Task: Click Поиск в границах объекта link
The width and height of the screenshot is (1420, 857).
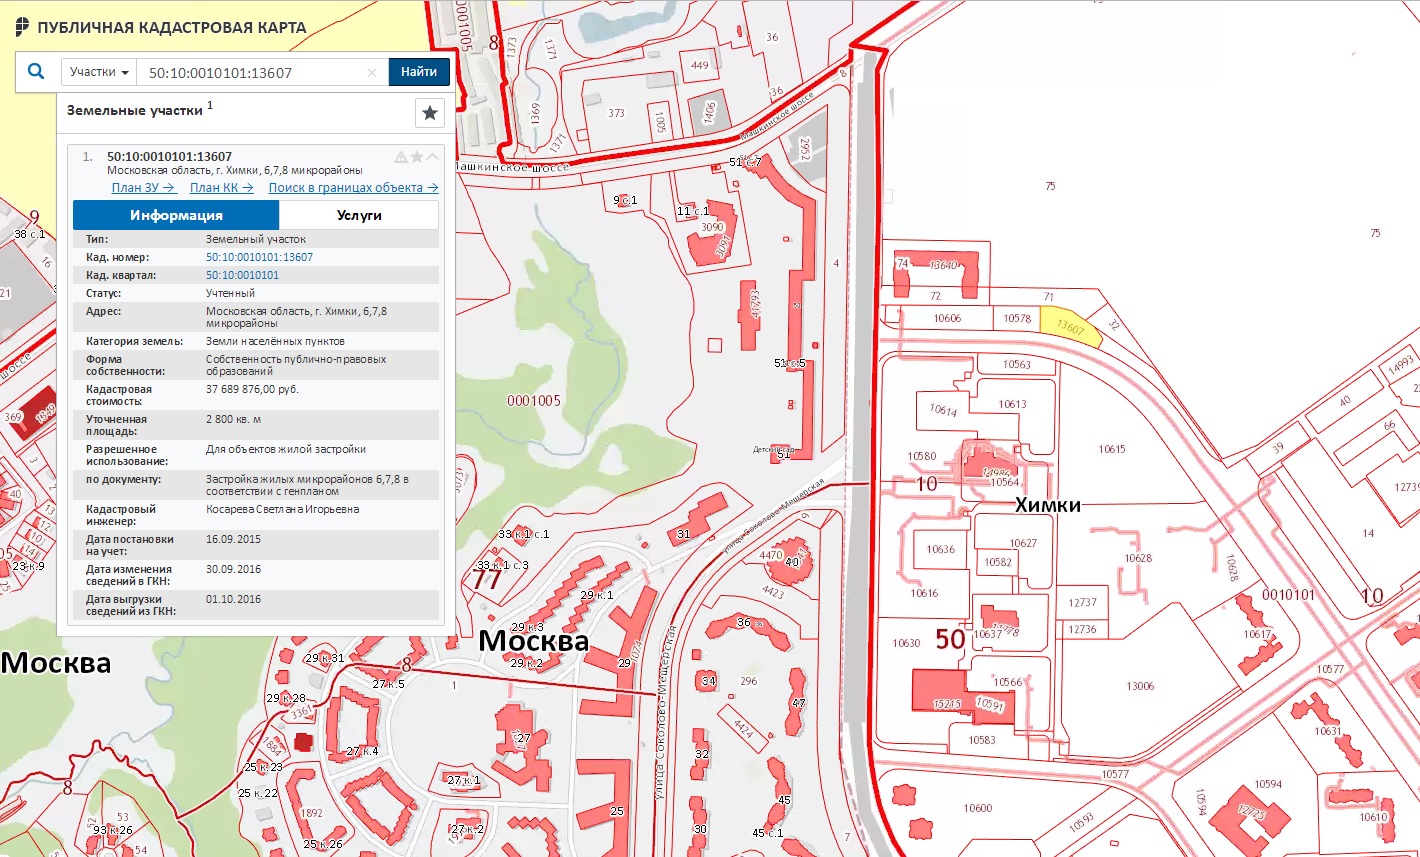Action: [353, 188]
